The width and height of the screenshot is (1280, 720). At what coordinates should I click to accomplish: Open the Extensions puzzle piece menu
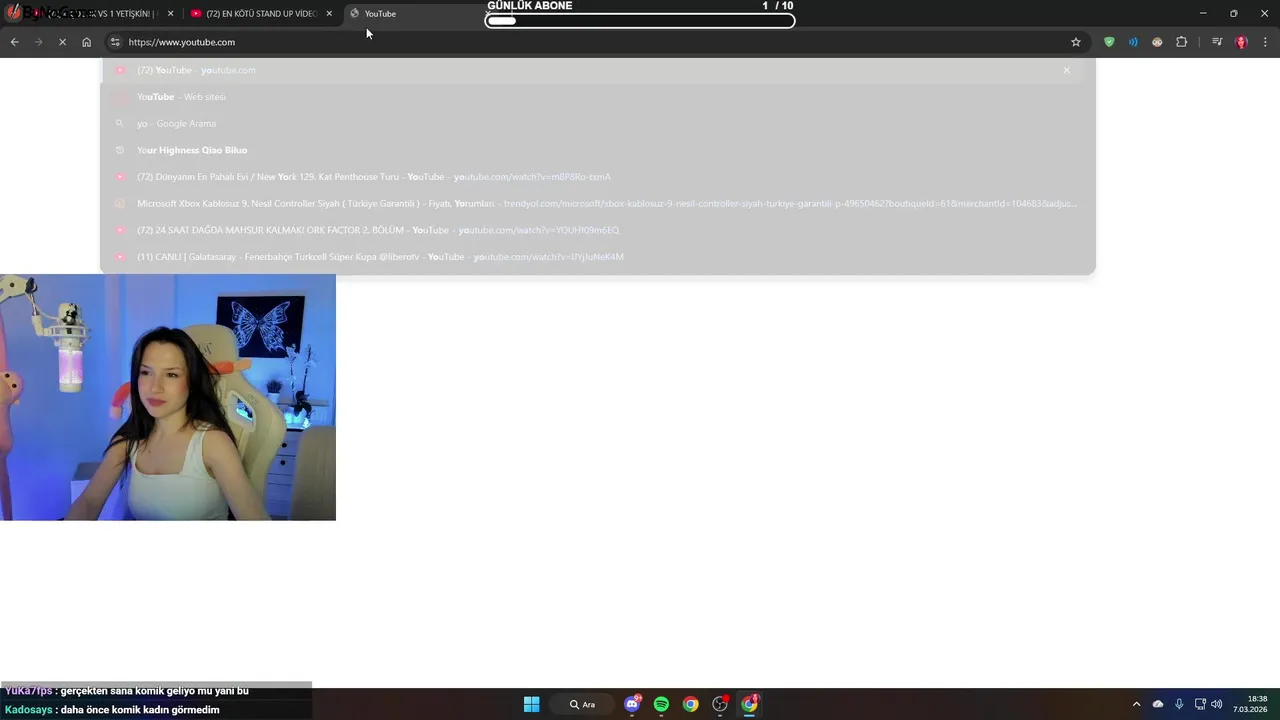pyautogui.click(x=1182, y=42)
